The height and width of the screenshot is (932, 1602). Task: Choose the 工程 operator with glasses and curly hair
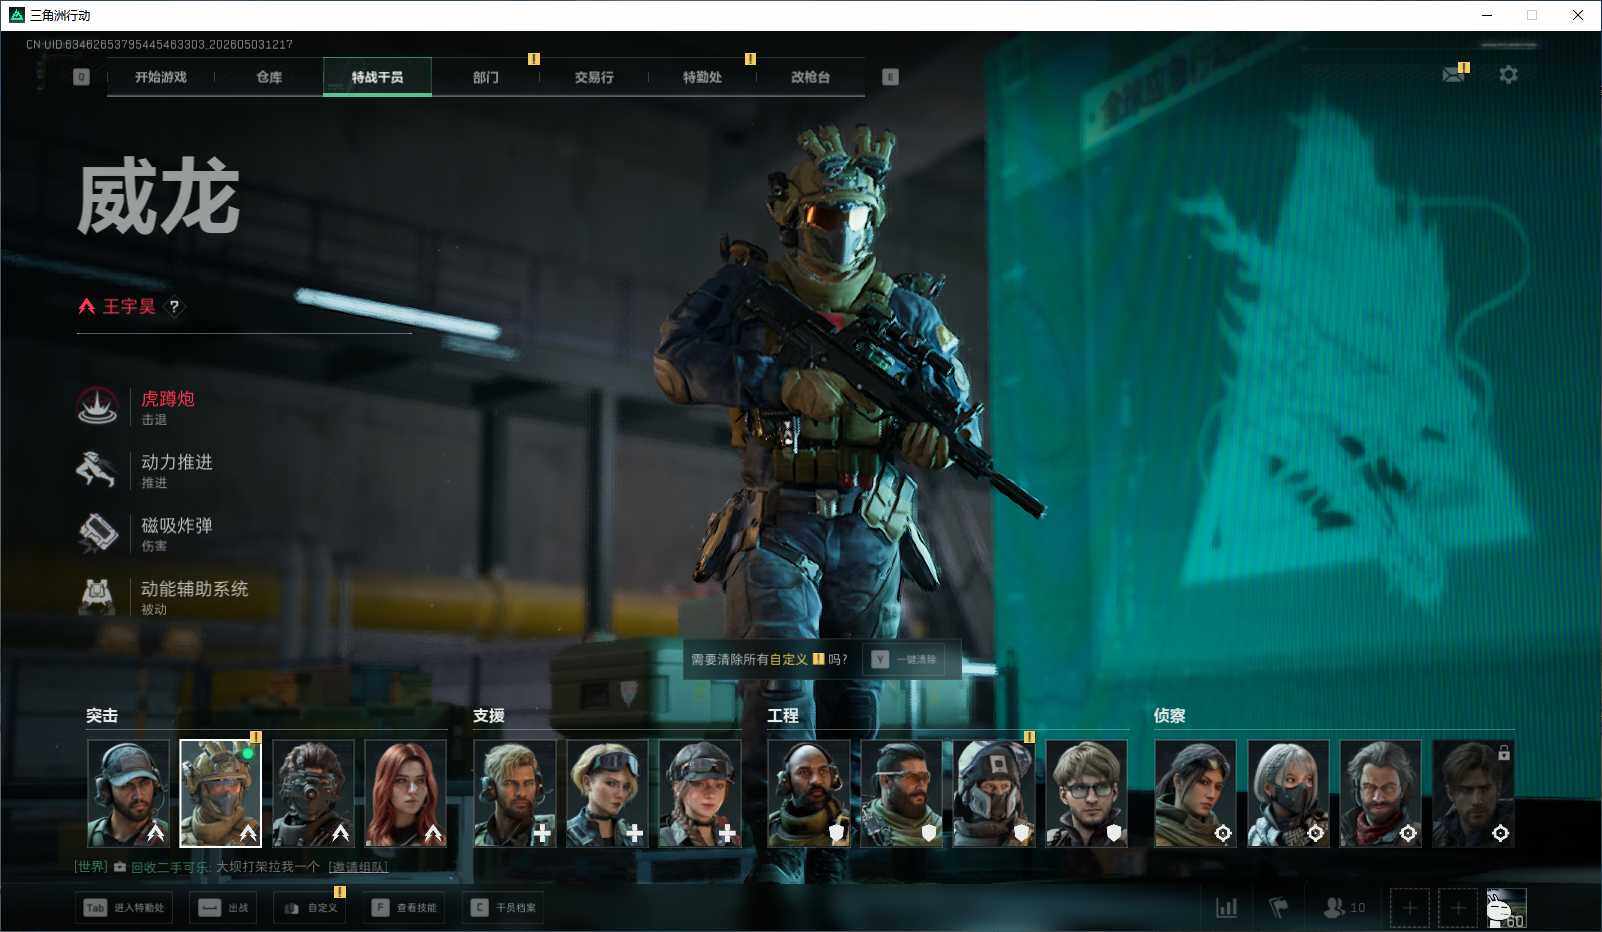tap(1086, 793)
